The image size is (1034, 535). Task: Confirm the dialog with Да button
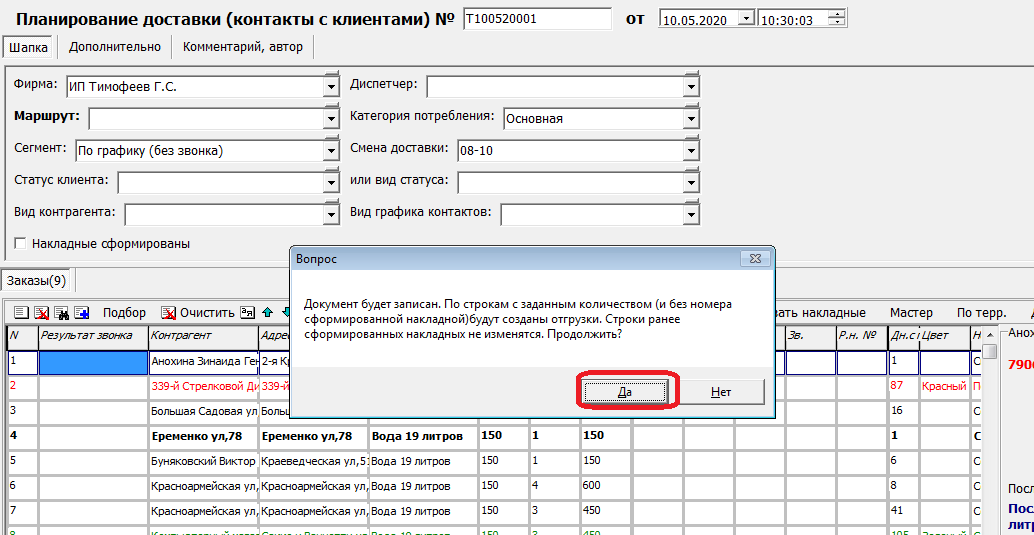coord(624,392)
